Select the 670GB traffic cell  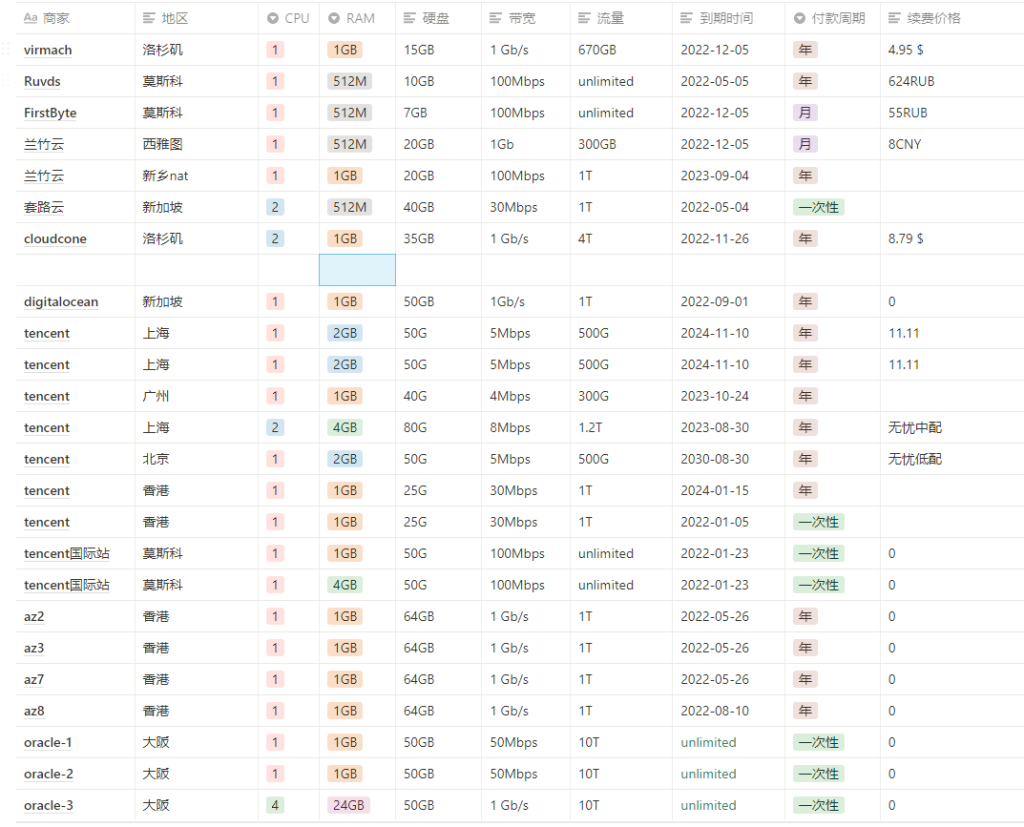[621, 50]
